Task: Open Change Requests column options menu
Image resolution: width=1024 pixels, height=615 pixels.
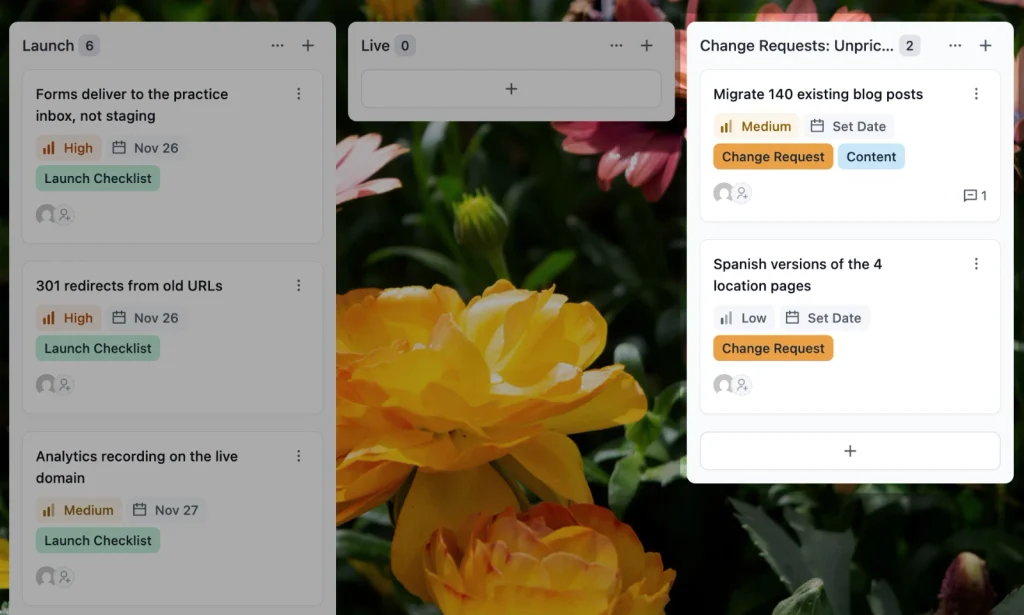Action: tap(955, 46)
